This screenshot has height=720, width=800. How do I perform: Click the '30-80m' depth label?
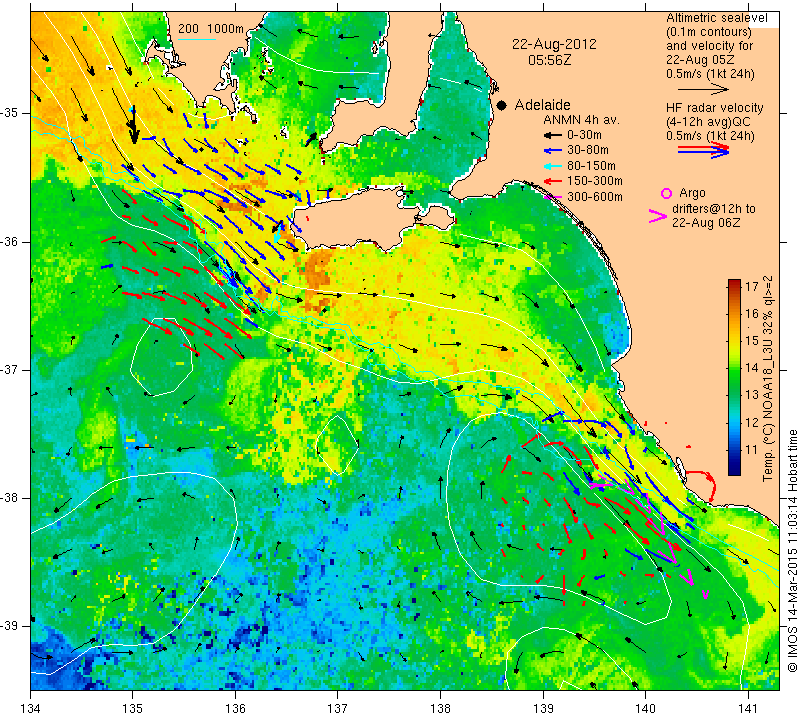(x=588, y=151)
